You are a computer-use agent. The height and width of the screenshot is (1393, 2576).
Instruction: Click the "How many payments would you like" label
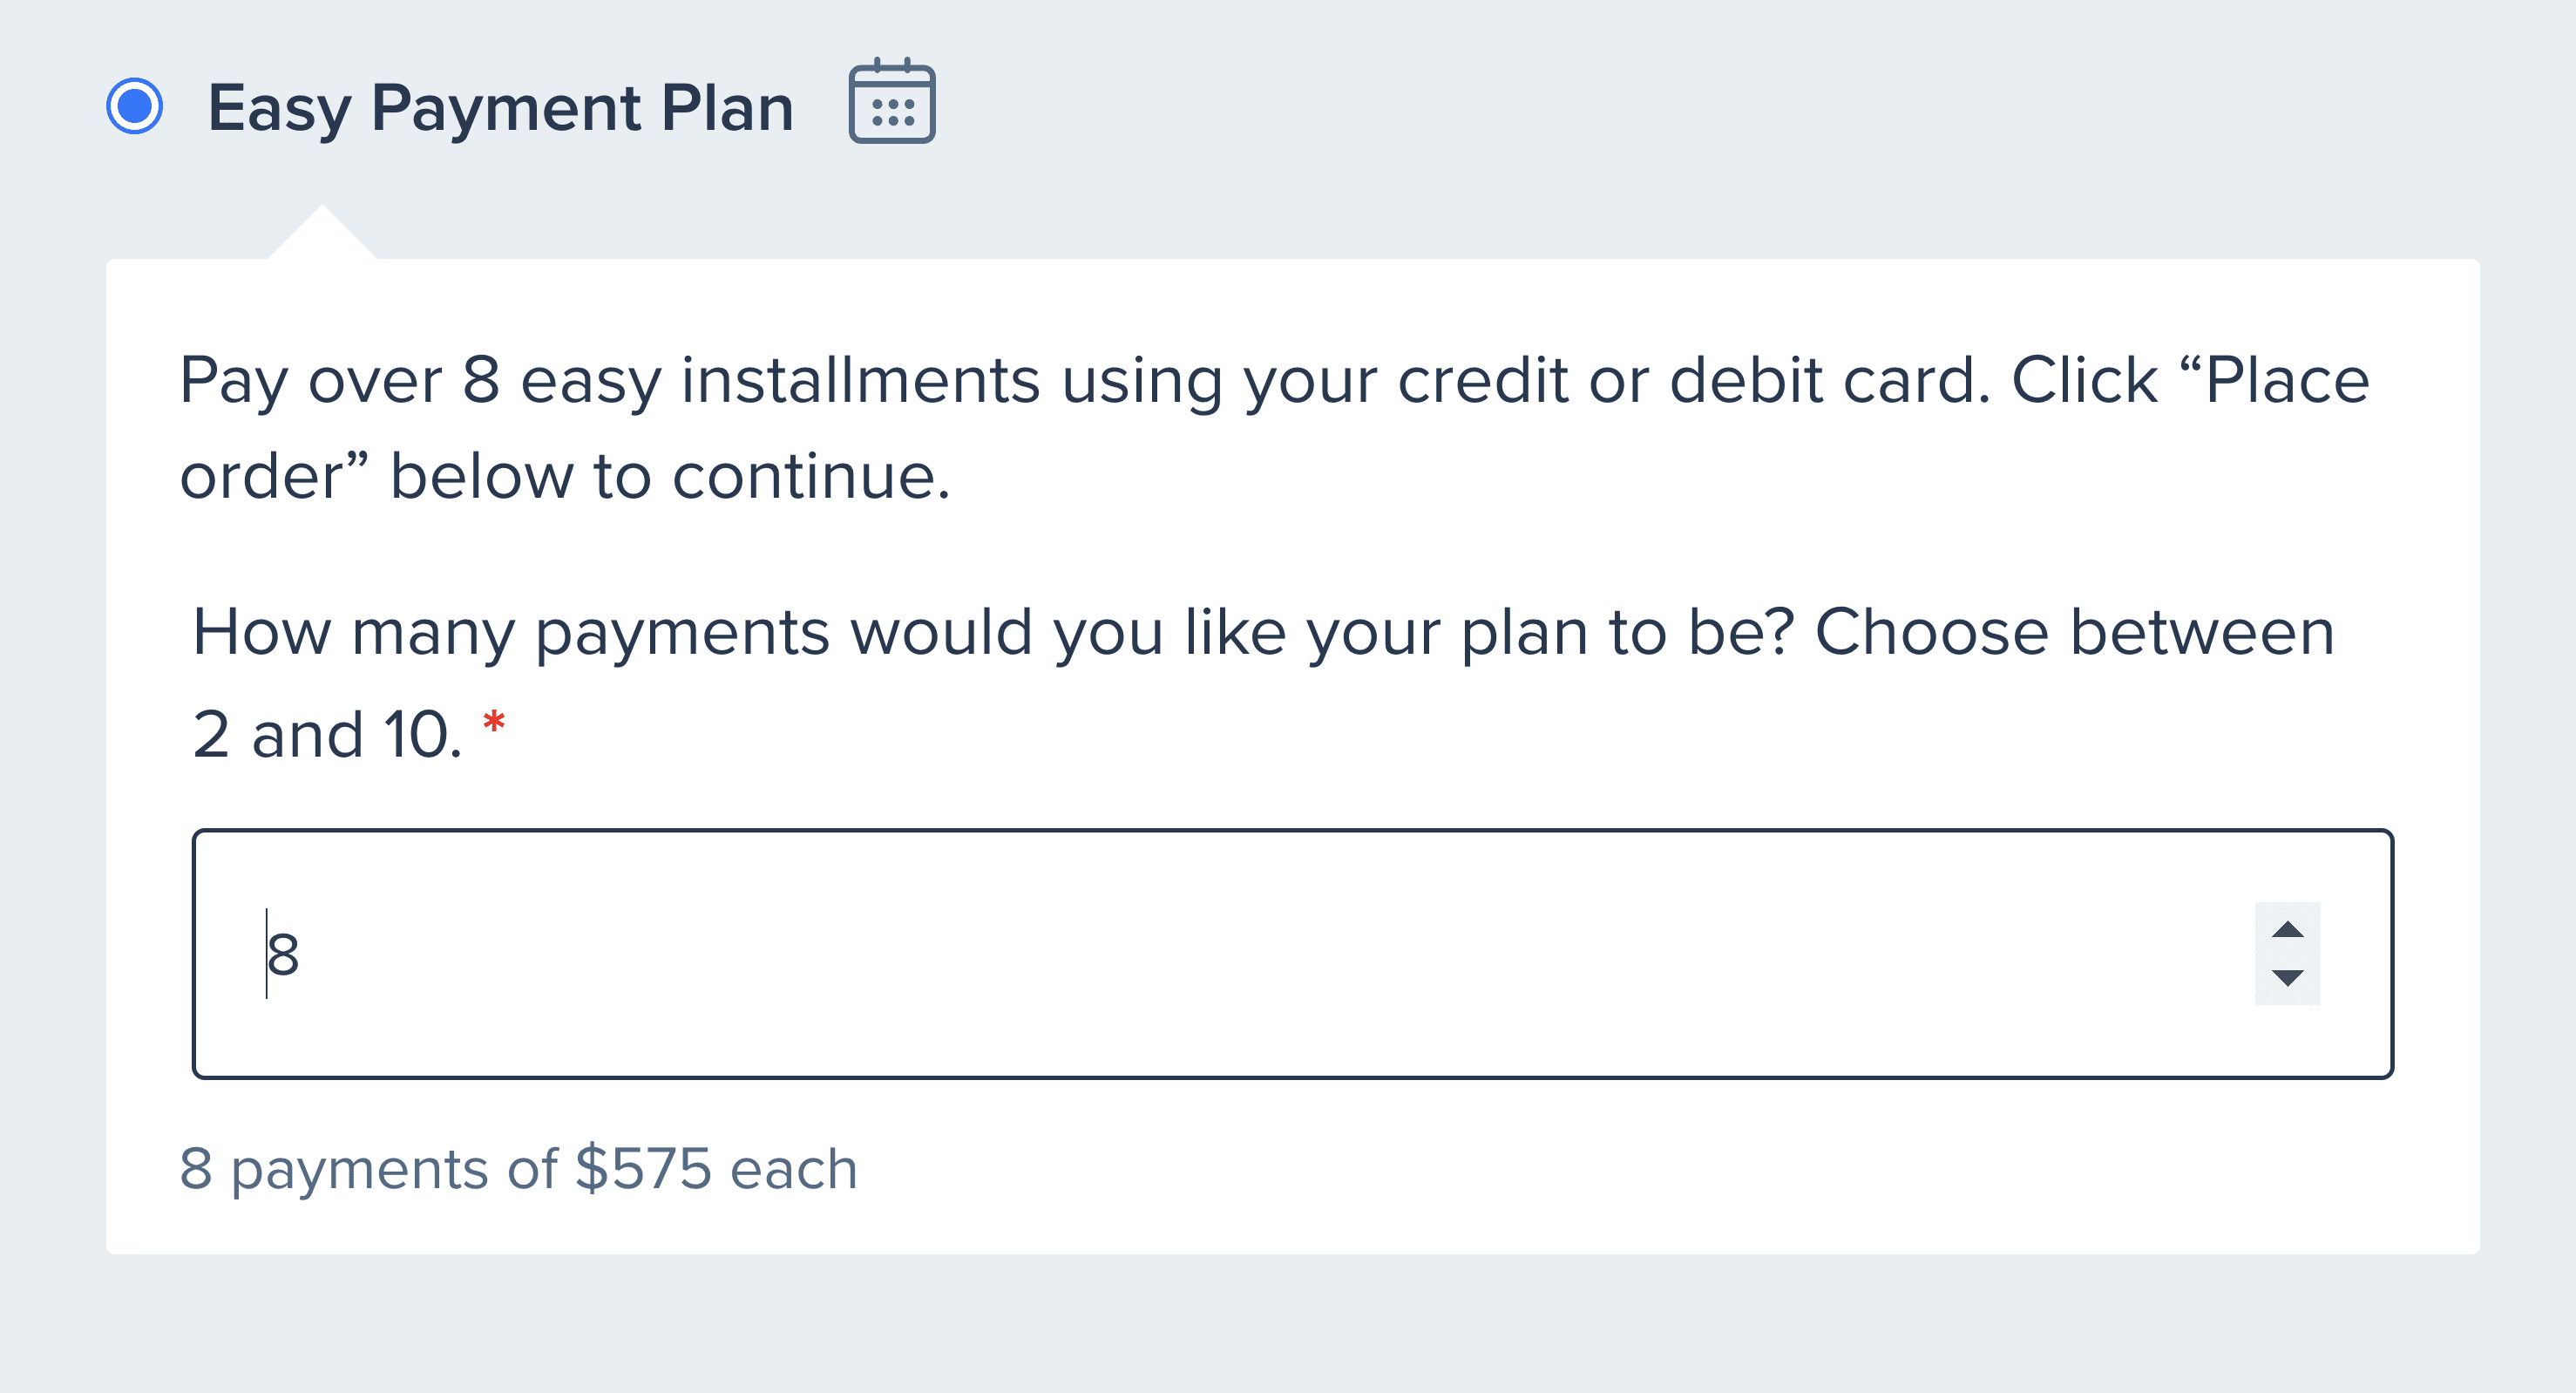[1263, 682]
